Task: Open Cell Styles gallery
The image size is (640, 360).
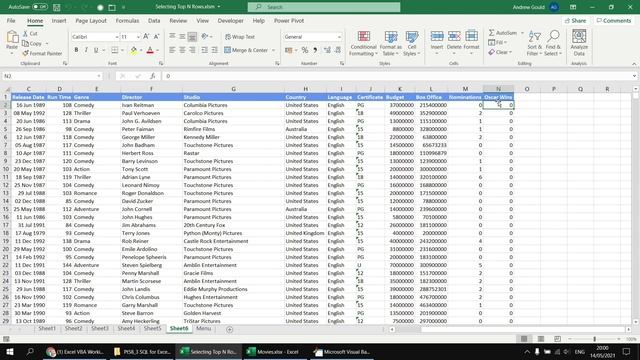Action: pyautogui.click(x=412, y=43)
